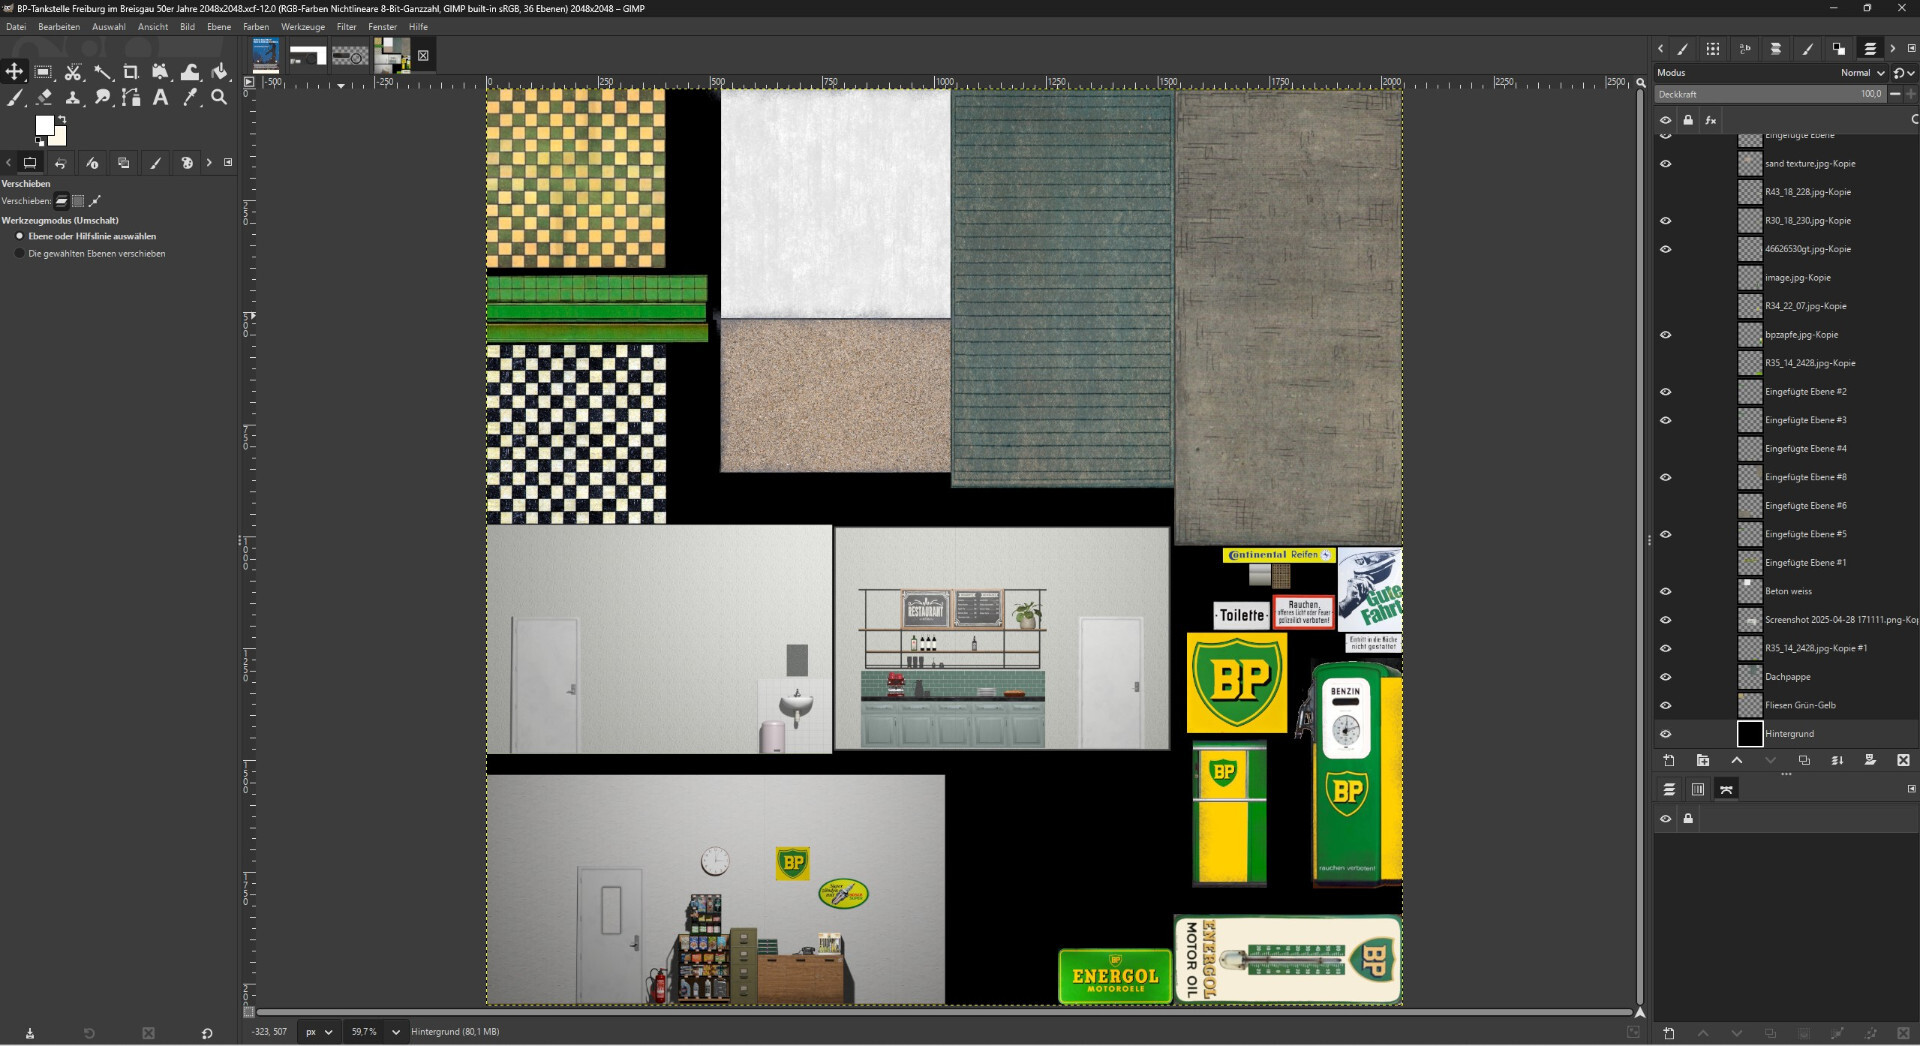Hide the 'Eingefügte Ebene #2' layer
The image size is (1920, 1046).
point(1666,392)
